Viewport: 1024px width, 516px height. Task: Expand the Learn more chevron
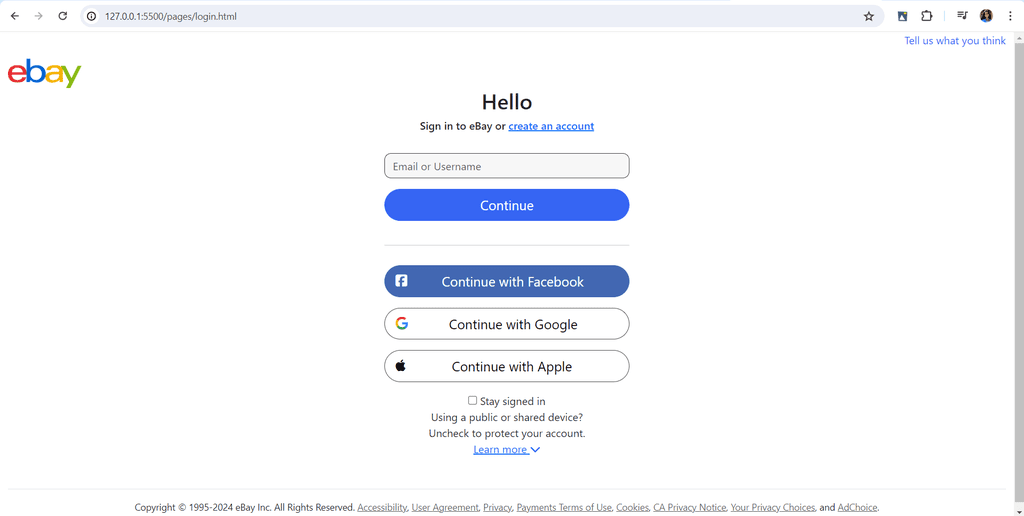[x=535, y=449]
